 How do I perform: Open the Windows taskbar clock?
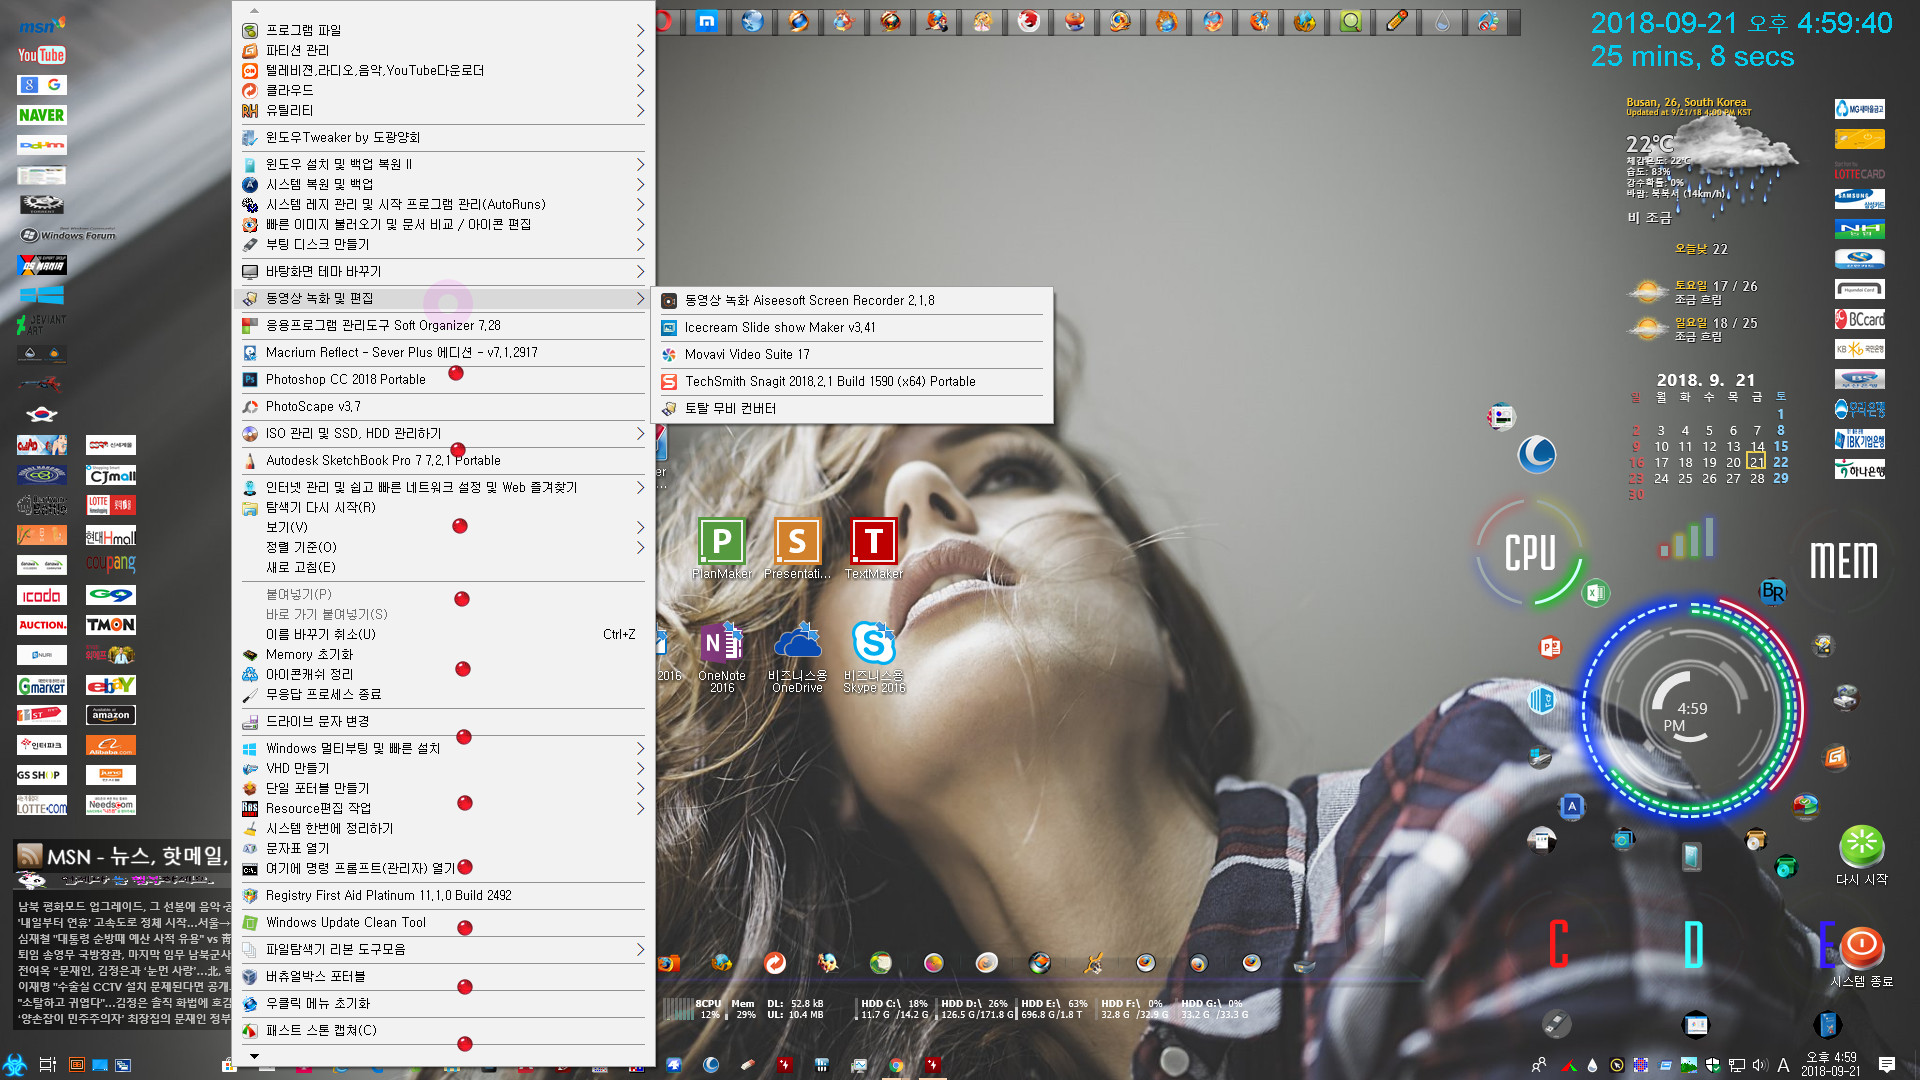1830,1064
